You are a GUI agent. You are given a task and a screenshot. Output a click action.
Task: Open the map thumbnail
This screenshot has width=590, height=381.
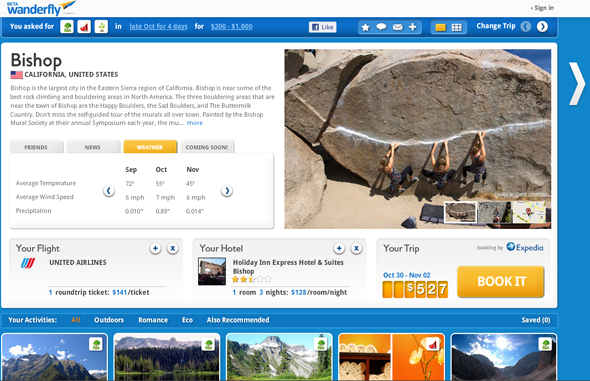(529, 212)
